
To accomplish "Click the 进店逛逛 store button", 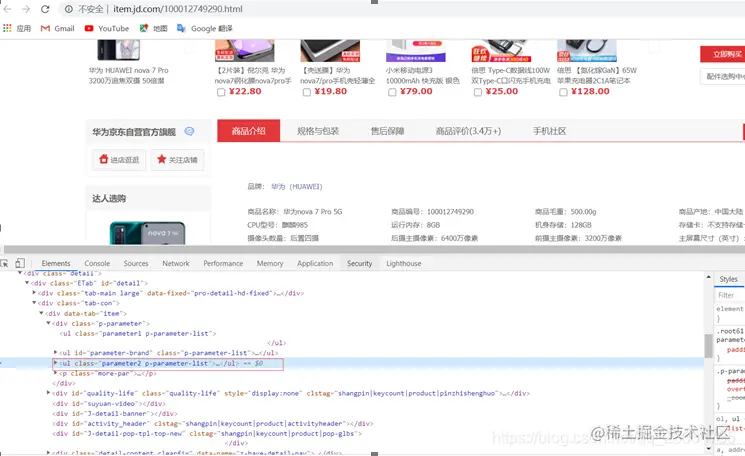I will click(119, 160).
